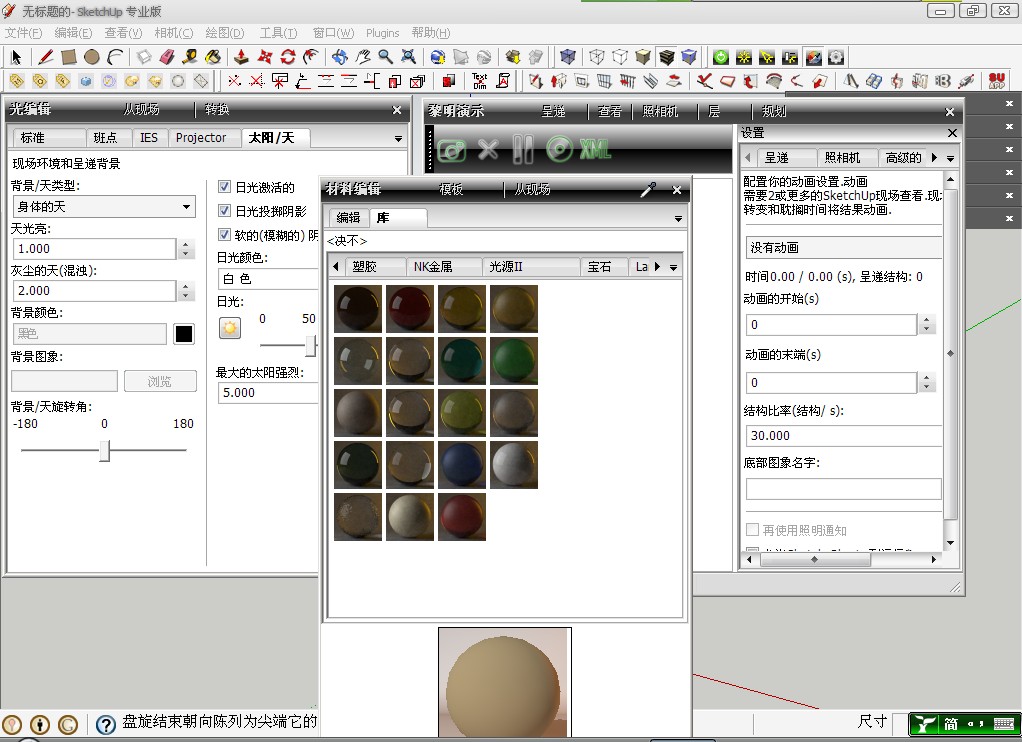This screenshot has width=1022, height=742.
Task: Pick the eyedropper in 材料编辑 title bar
Action: (x=648, y=190)
